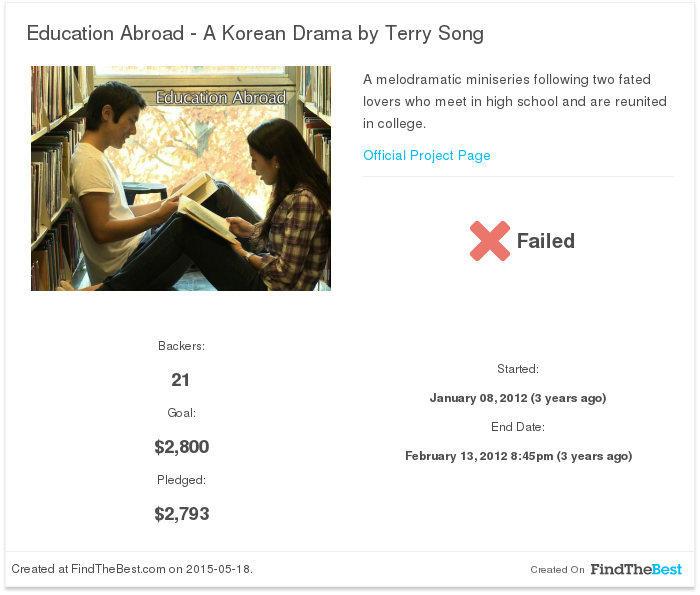Click the End Date: label
The width and height of the screenshot is (700, 595).
pos(518,427)
